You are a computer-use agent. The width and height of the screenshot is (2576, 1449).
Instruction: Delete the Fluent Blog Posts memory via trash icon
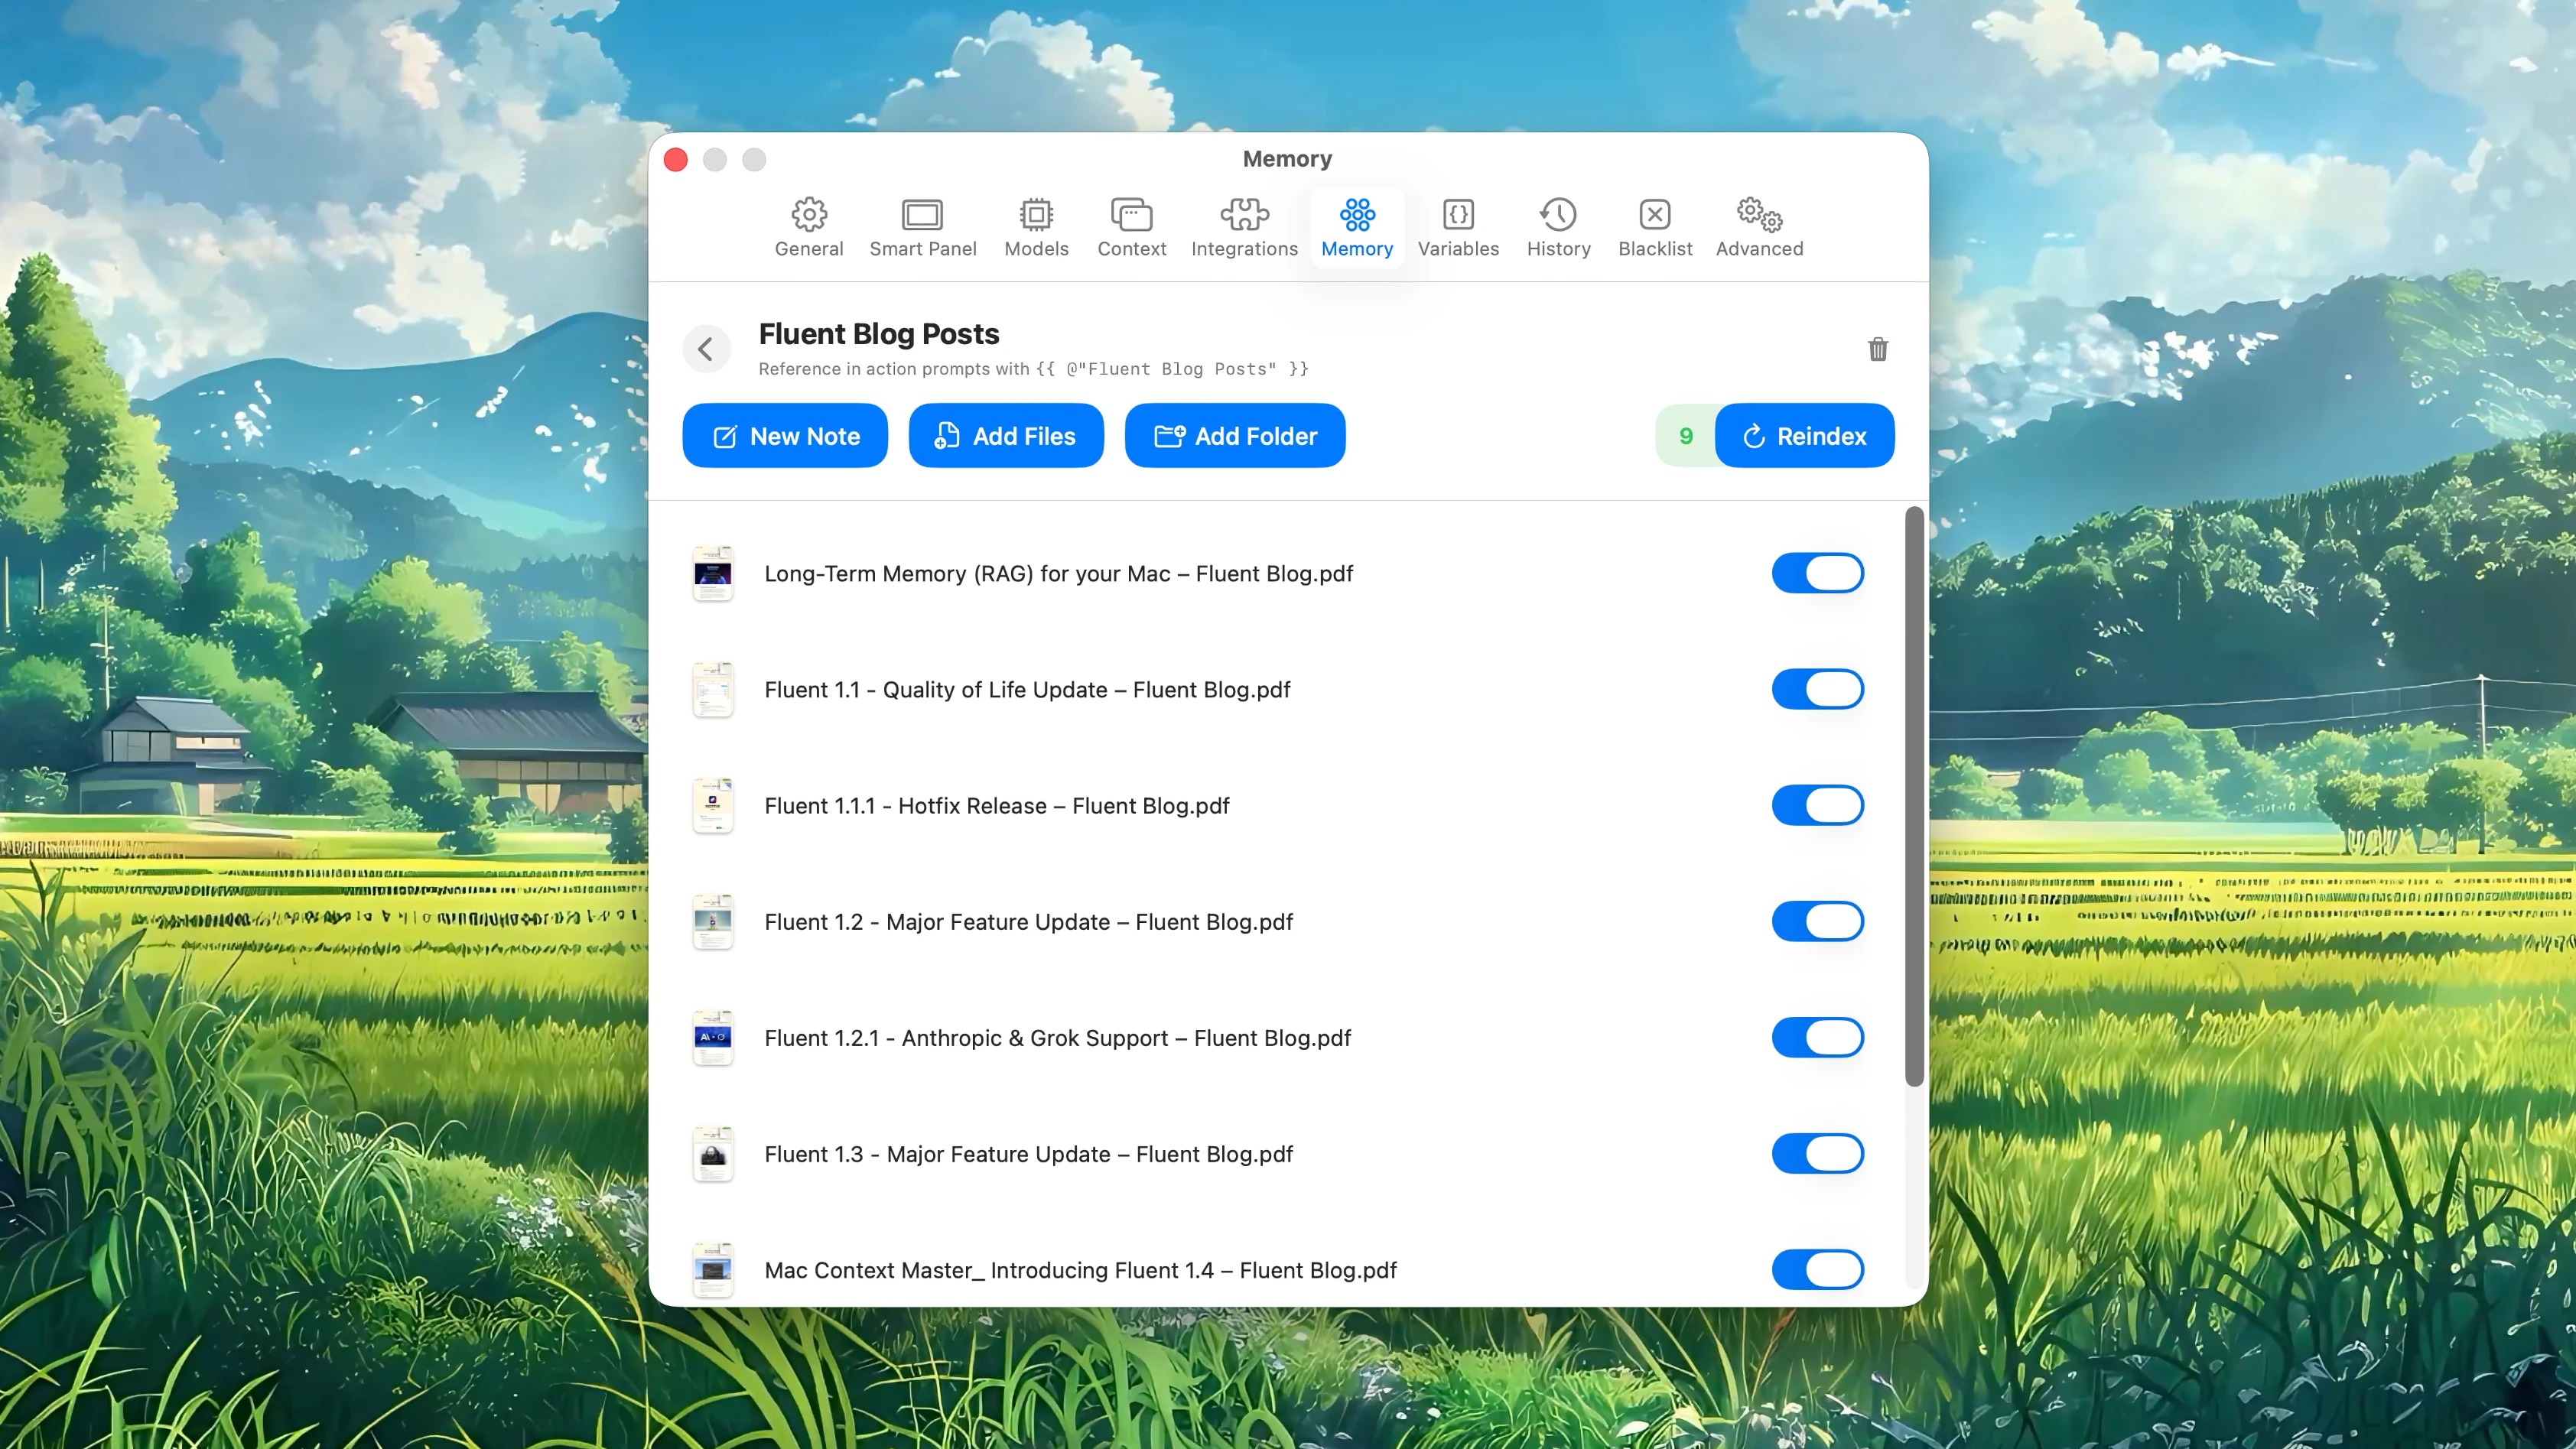click(1877, 349)
